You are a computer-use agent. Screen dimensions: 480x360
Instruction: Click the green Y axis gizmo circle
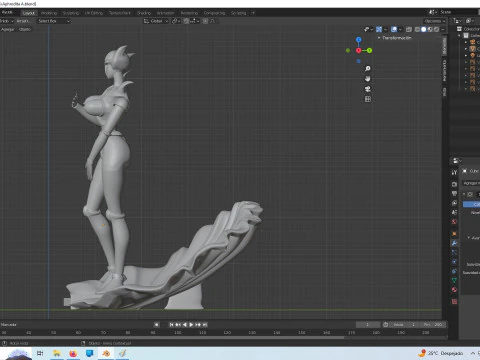[x=369, y=50]
